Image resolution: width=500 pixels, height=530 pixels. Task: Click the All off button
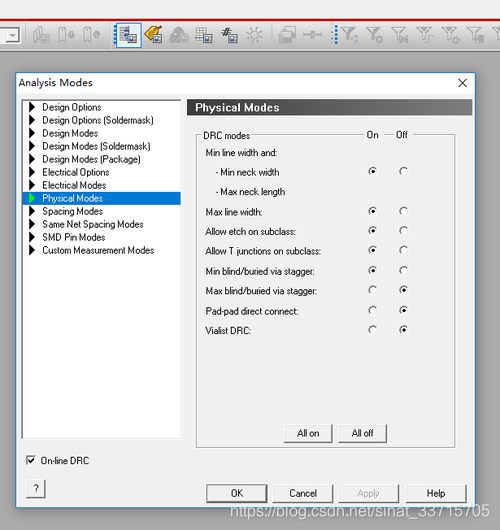(x=362, y=433)
